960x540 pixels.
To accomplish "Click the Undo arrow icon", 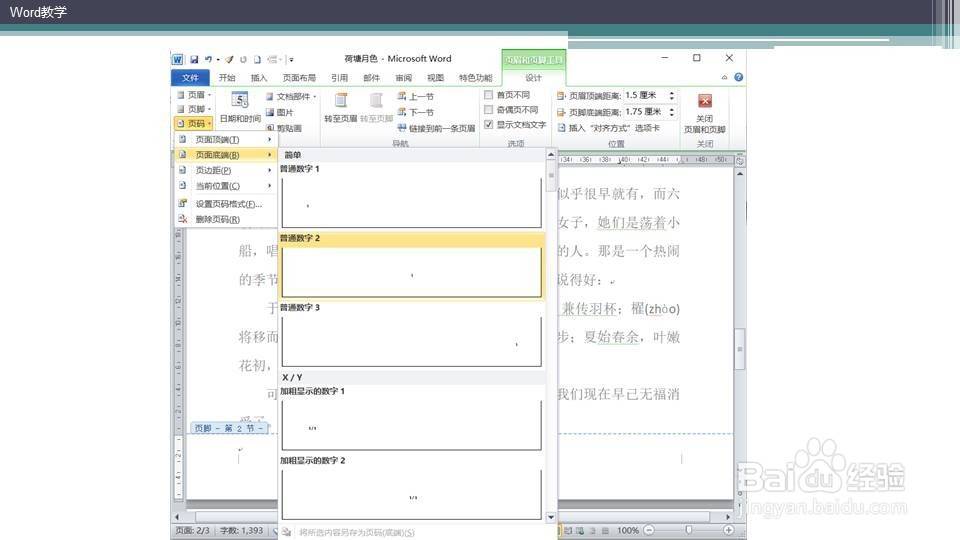I will pyautogui.click(x=208, y=59).
